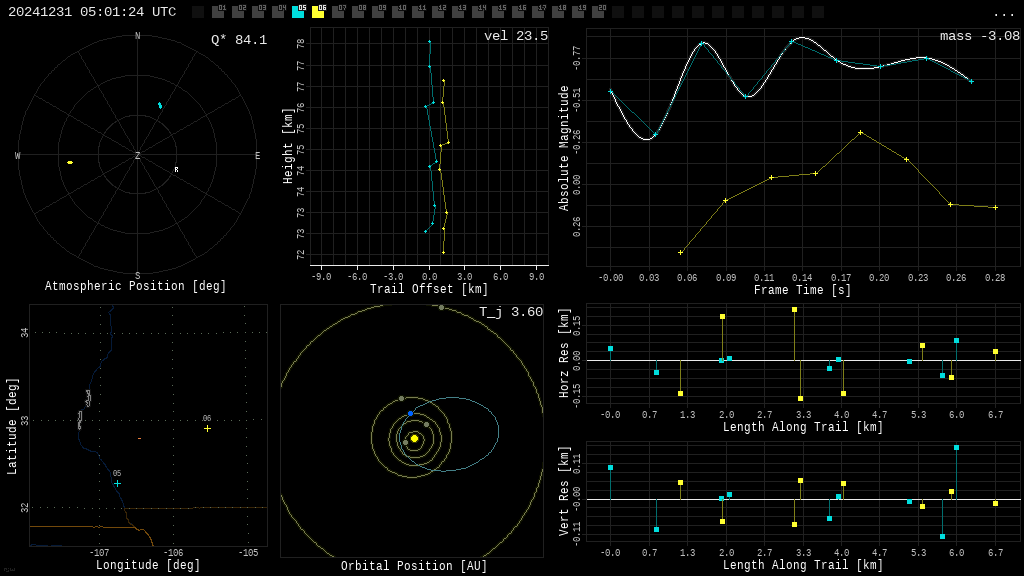Select the cyan meteor track in sky plot

click(159, 105)
